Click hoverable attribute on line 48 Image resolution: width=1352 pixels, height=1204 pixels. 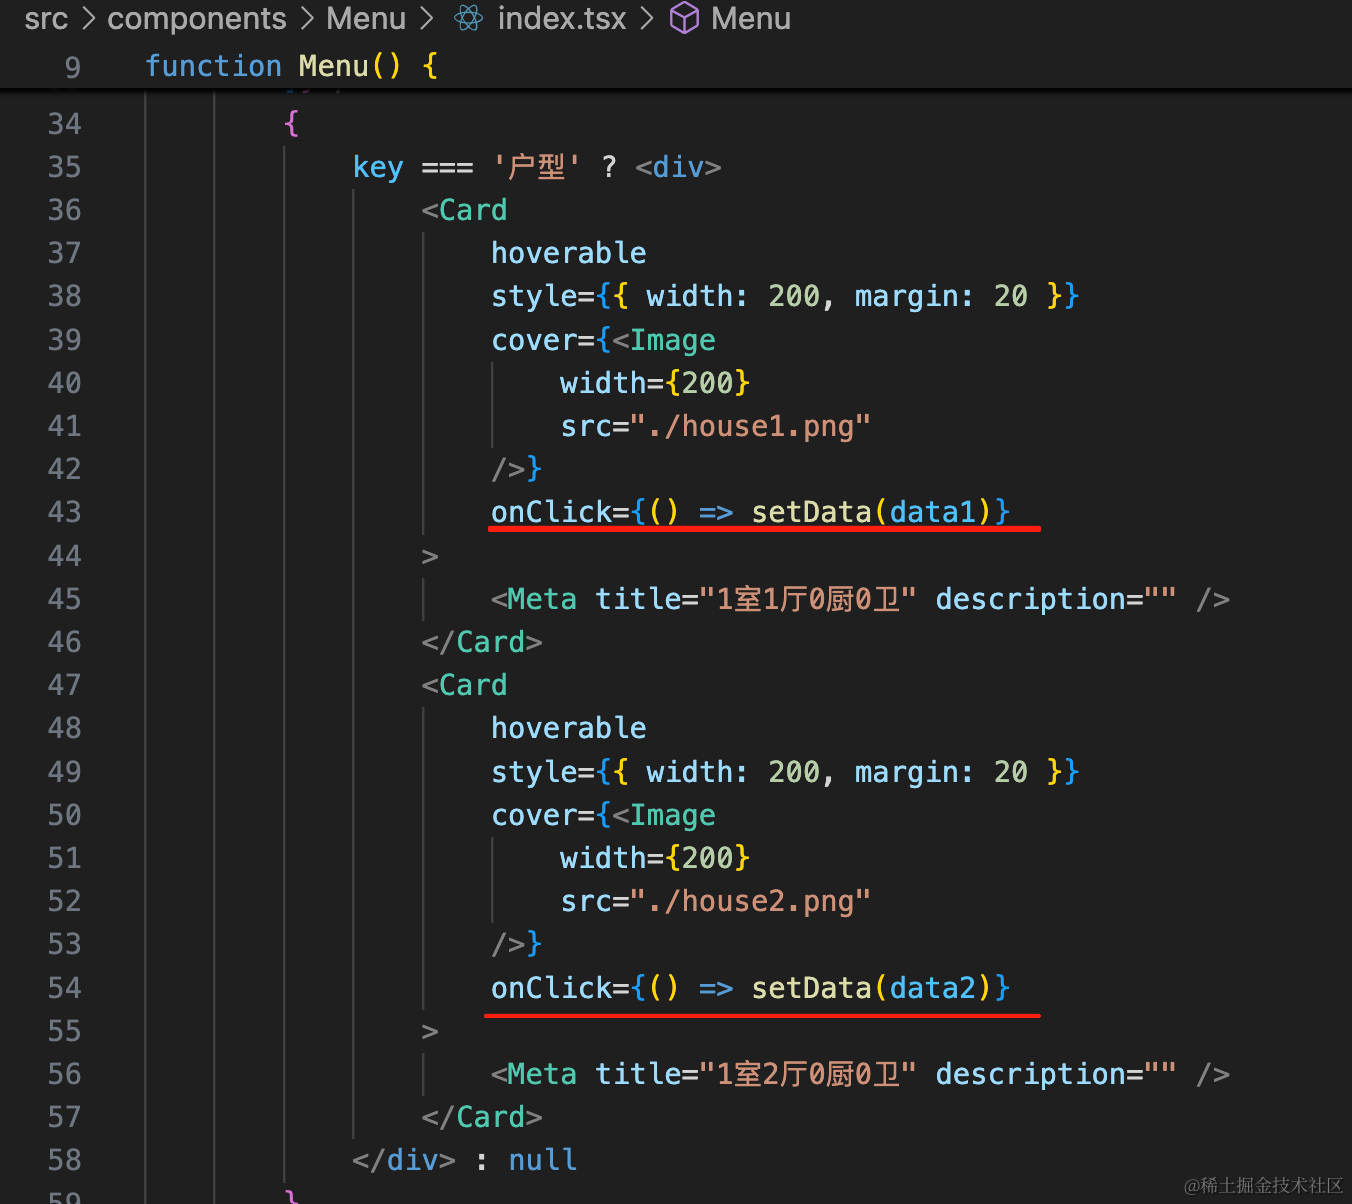tap(569, 728)
